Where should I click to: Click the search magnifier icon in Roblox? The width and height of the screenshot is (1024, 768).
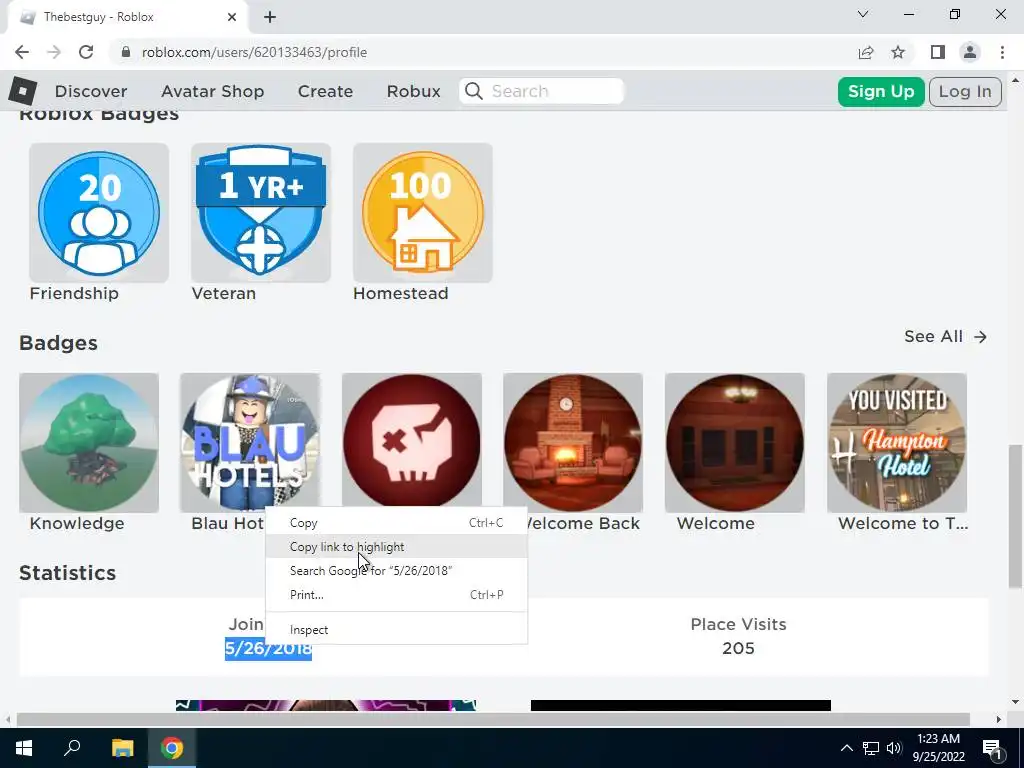(474, 91)
